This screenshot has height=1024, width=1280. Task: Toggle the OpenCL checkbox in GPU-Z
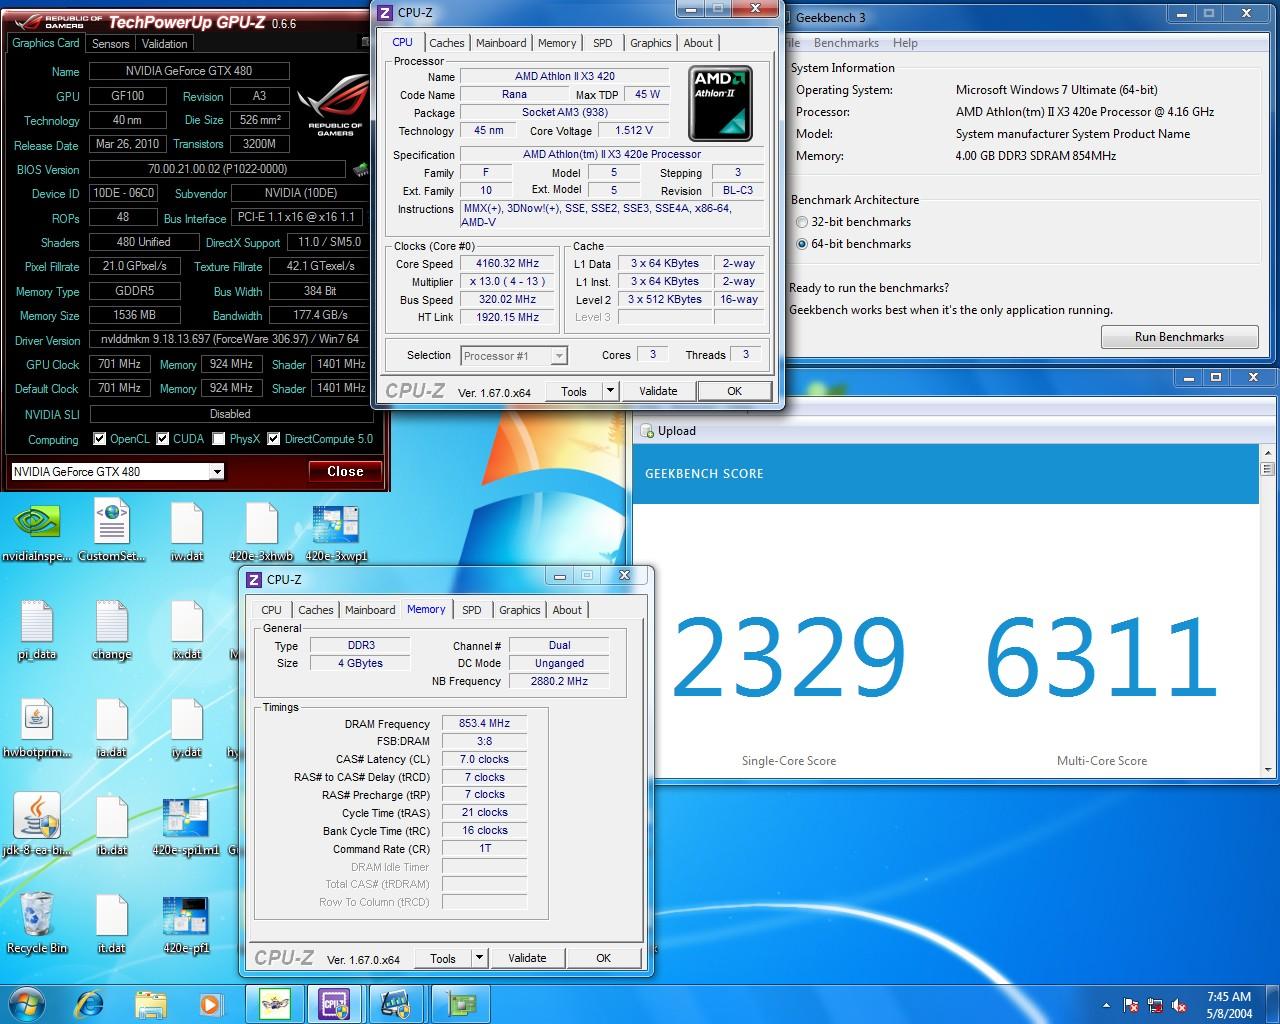(99, 439)
